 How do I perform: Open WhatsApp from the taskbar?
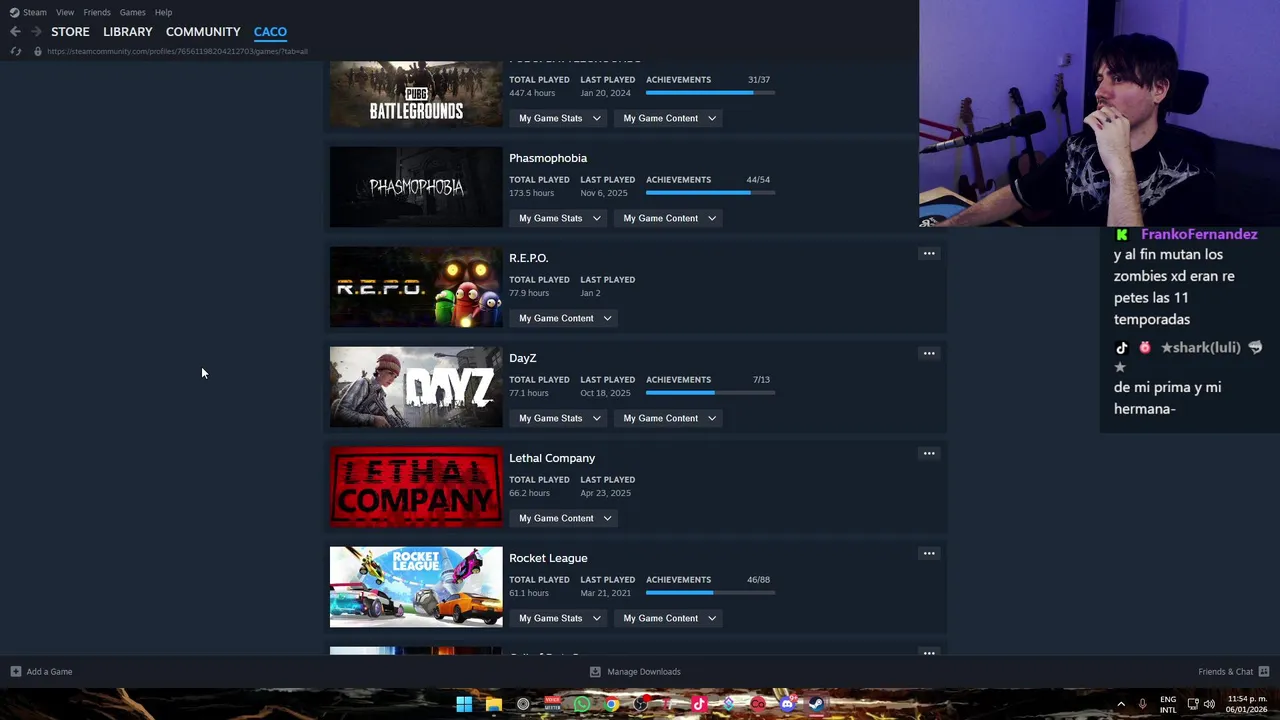(x=581, y=704)
